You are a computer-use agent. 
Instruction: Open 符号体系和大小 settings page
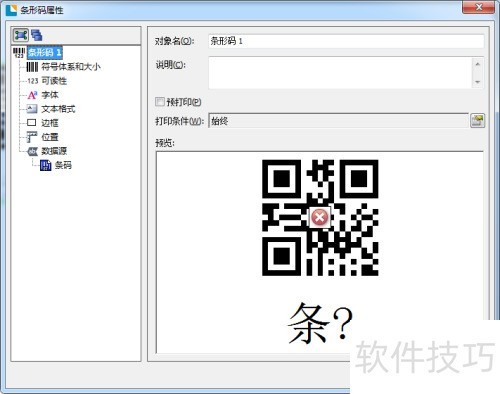click(x=71, y=67)
